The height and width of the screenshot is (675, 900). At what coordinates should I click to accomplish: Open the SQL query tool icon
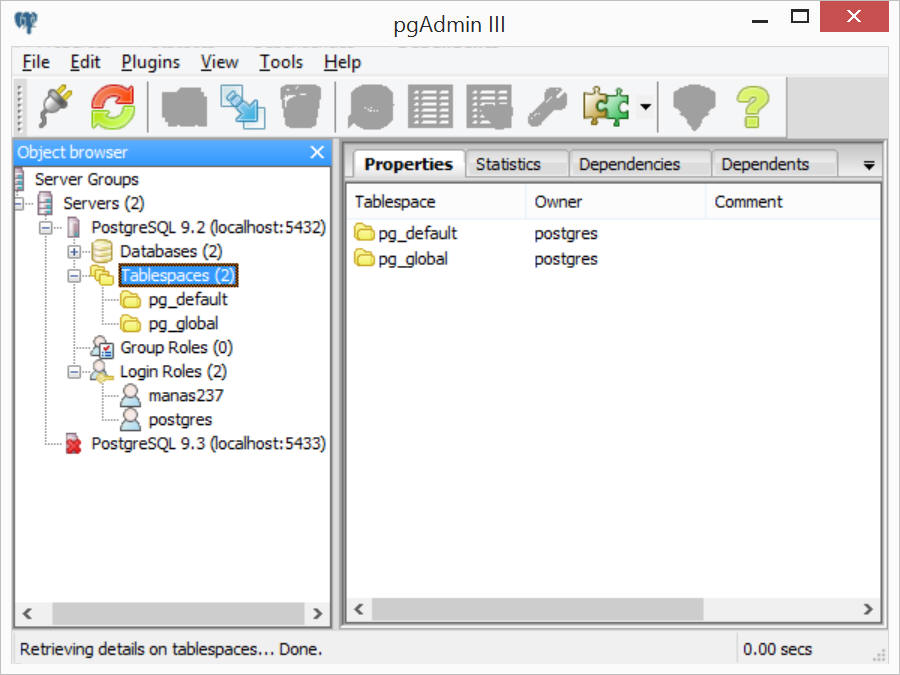point(371,107)
